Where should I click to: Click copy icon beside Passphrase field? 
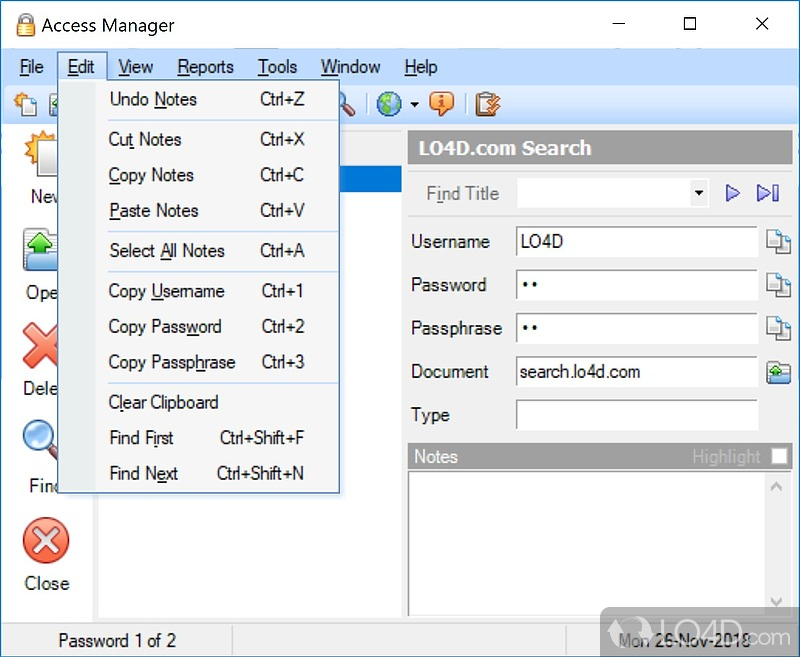click(778, 328)
